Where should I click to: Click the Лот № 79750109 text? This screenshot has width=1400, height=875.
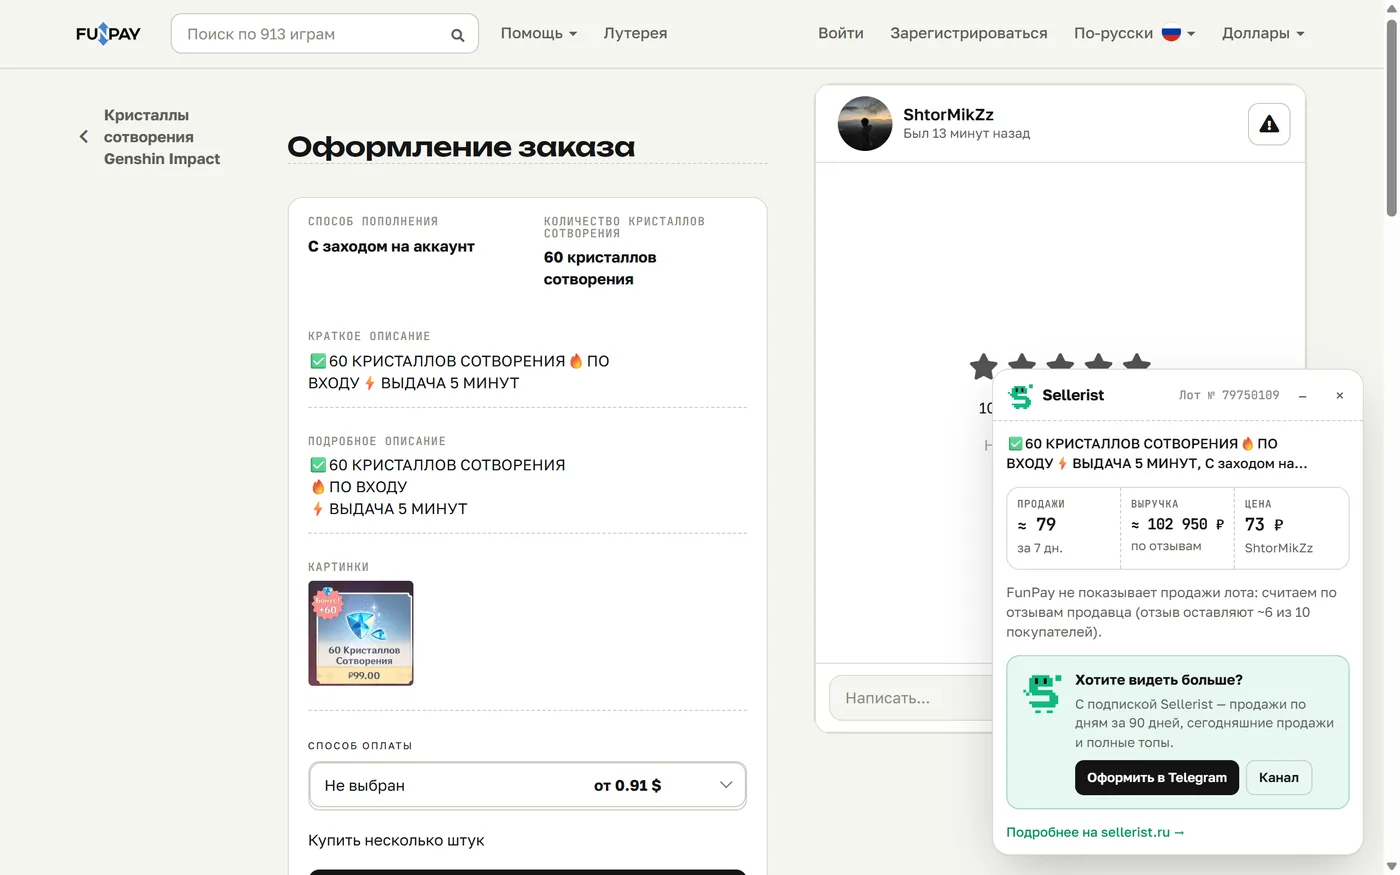1229,396
